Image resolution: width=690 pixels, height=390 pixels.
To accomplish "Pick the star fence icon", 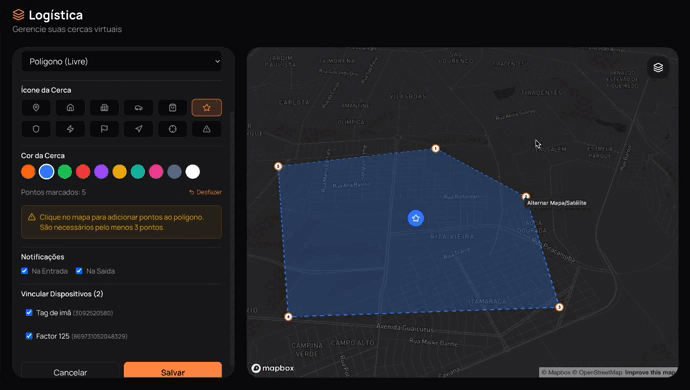I will pos(206,107).
